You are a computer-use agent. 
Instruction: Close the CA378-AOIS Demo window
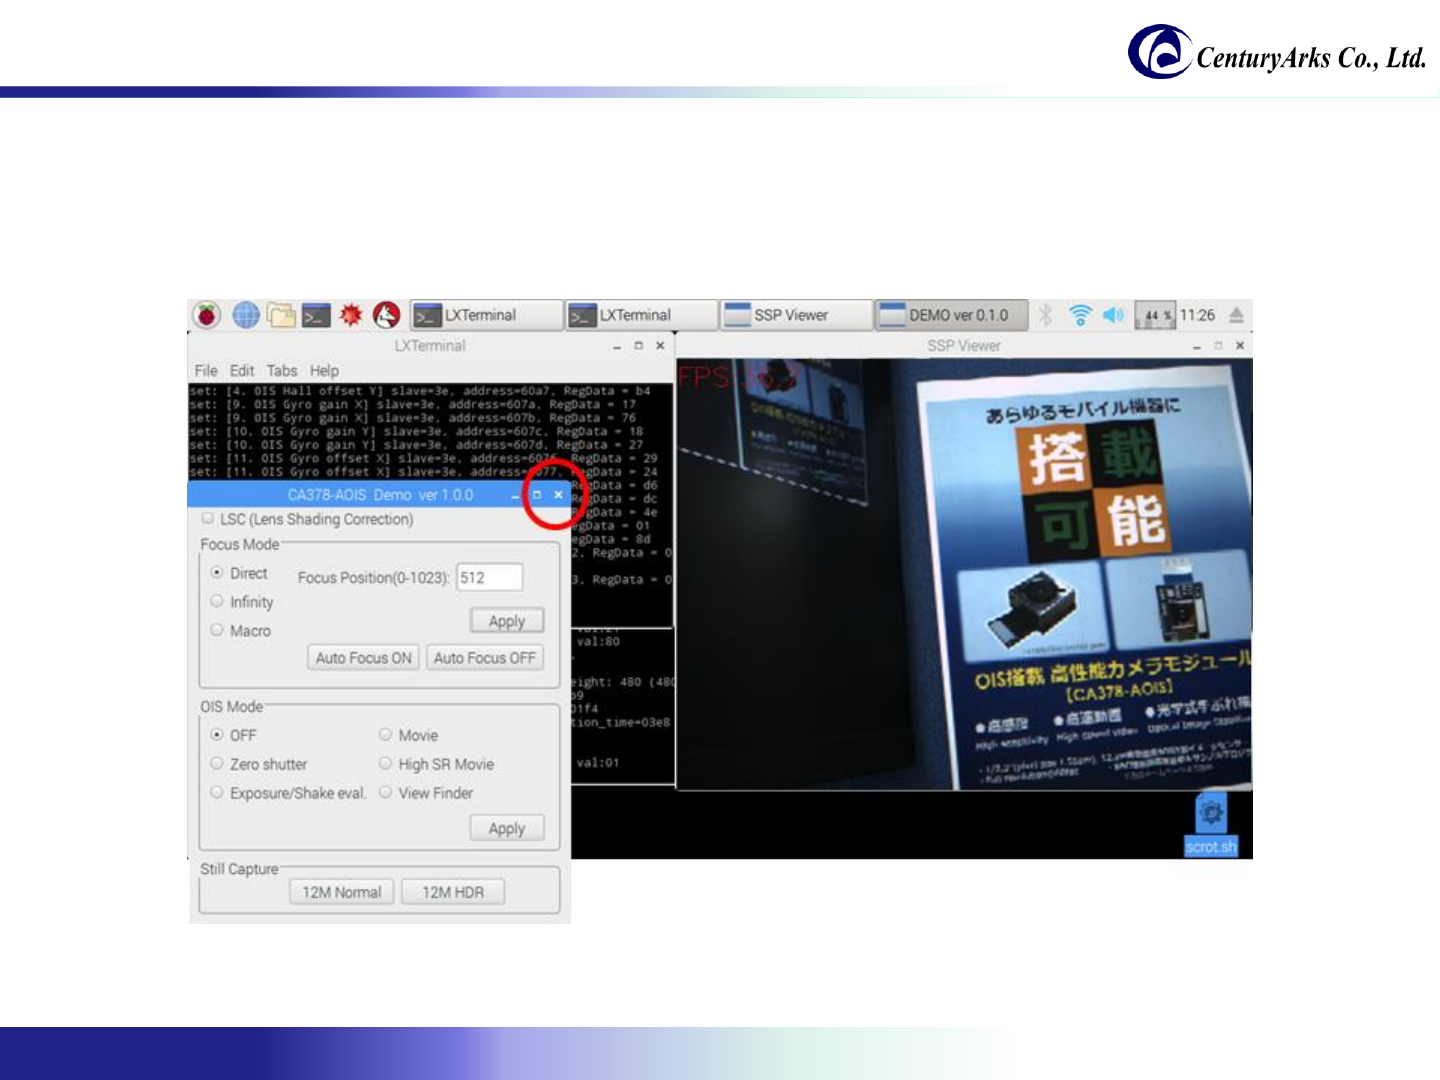pyautogui.click(x=558, y=495)
